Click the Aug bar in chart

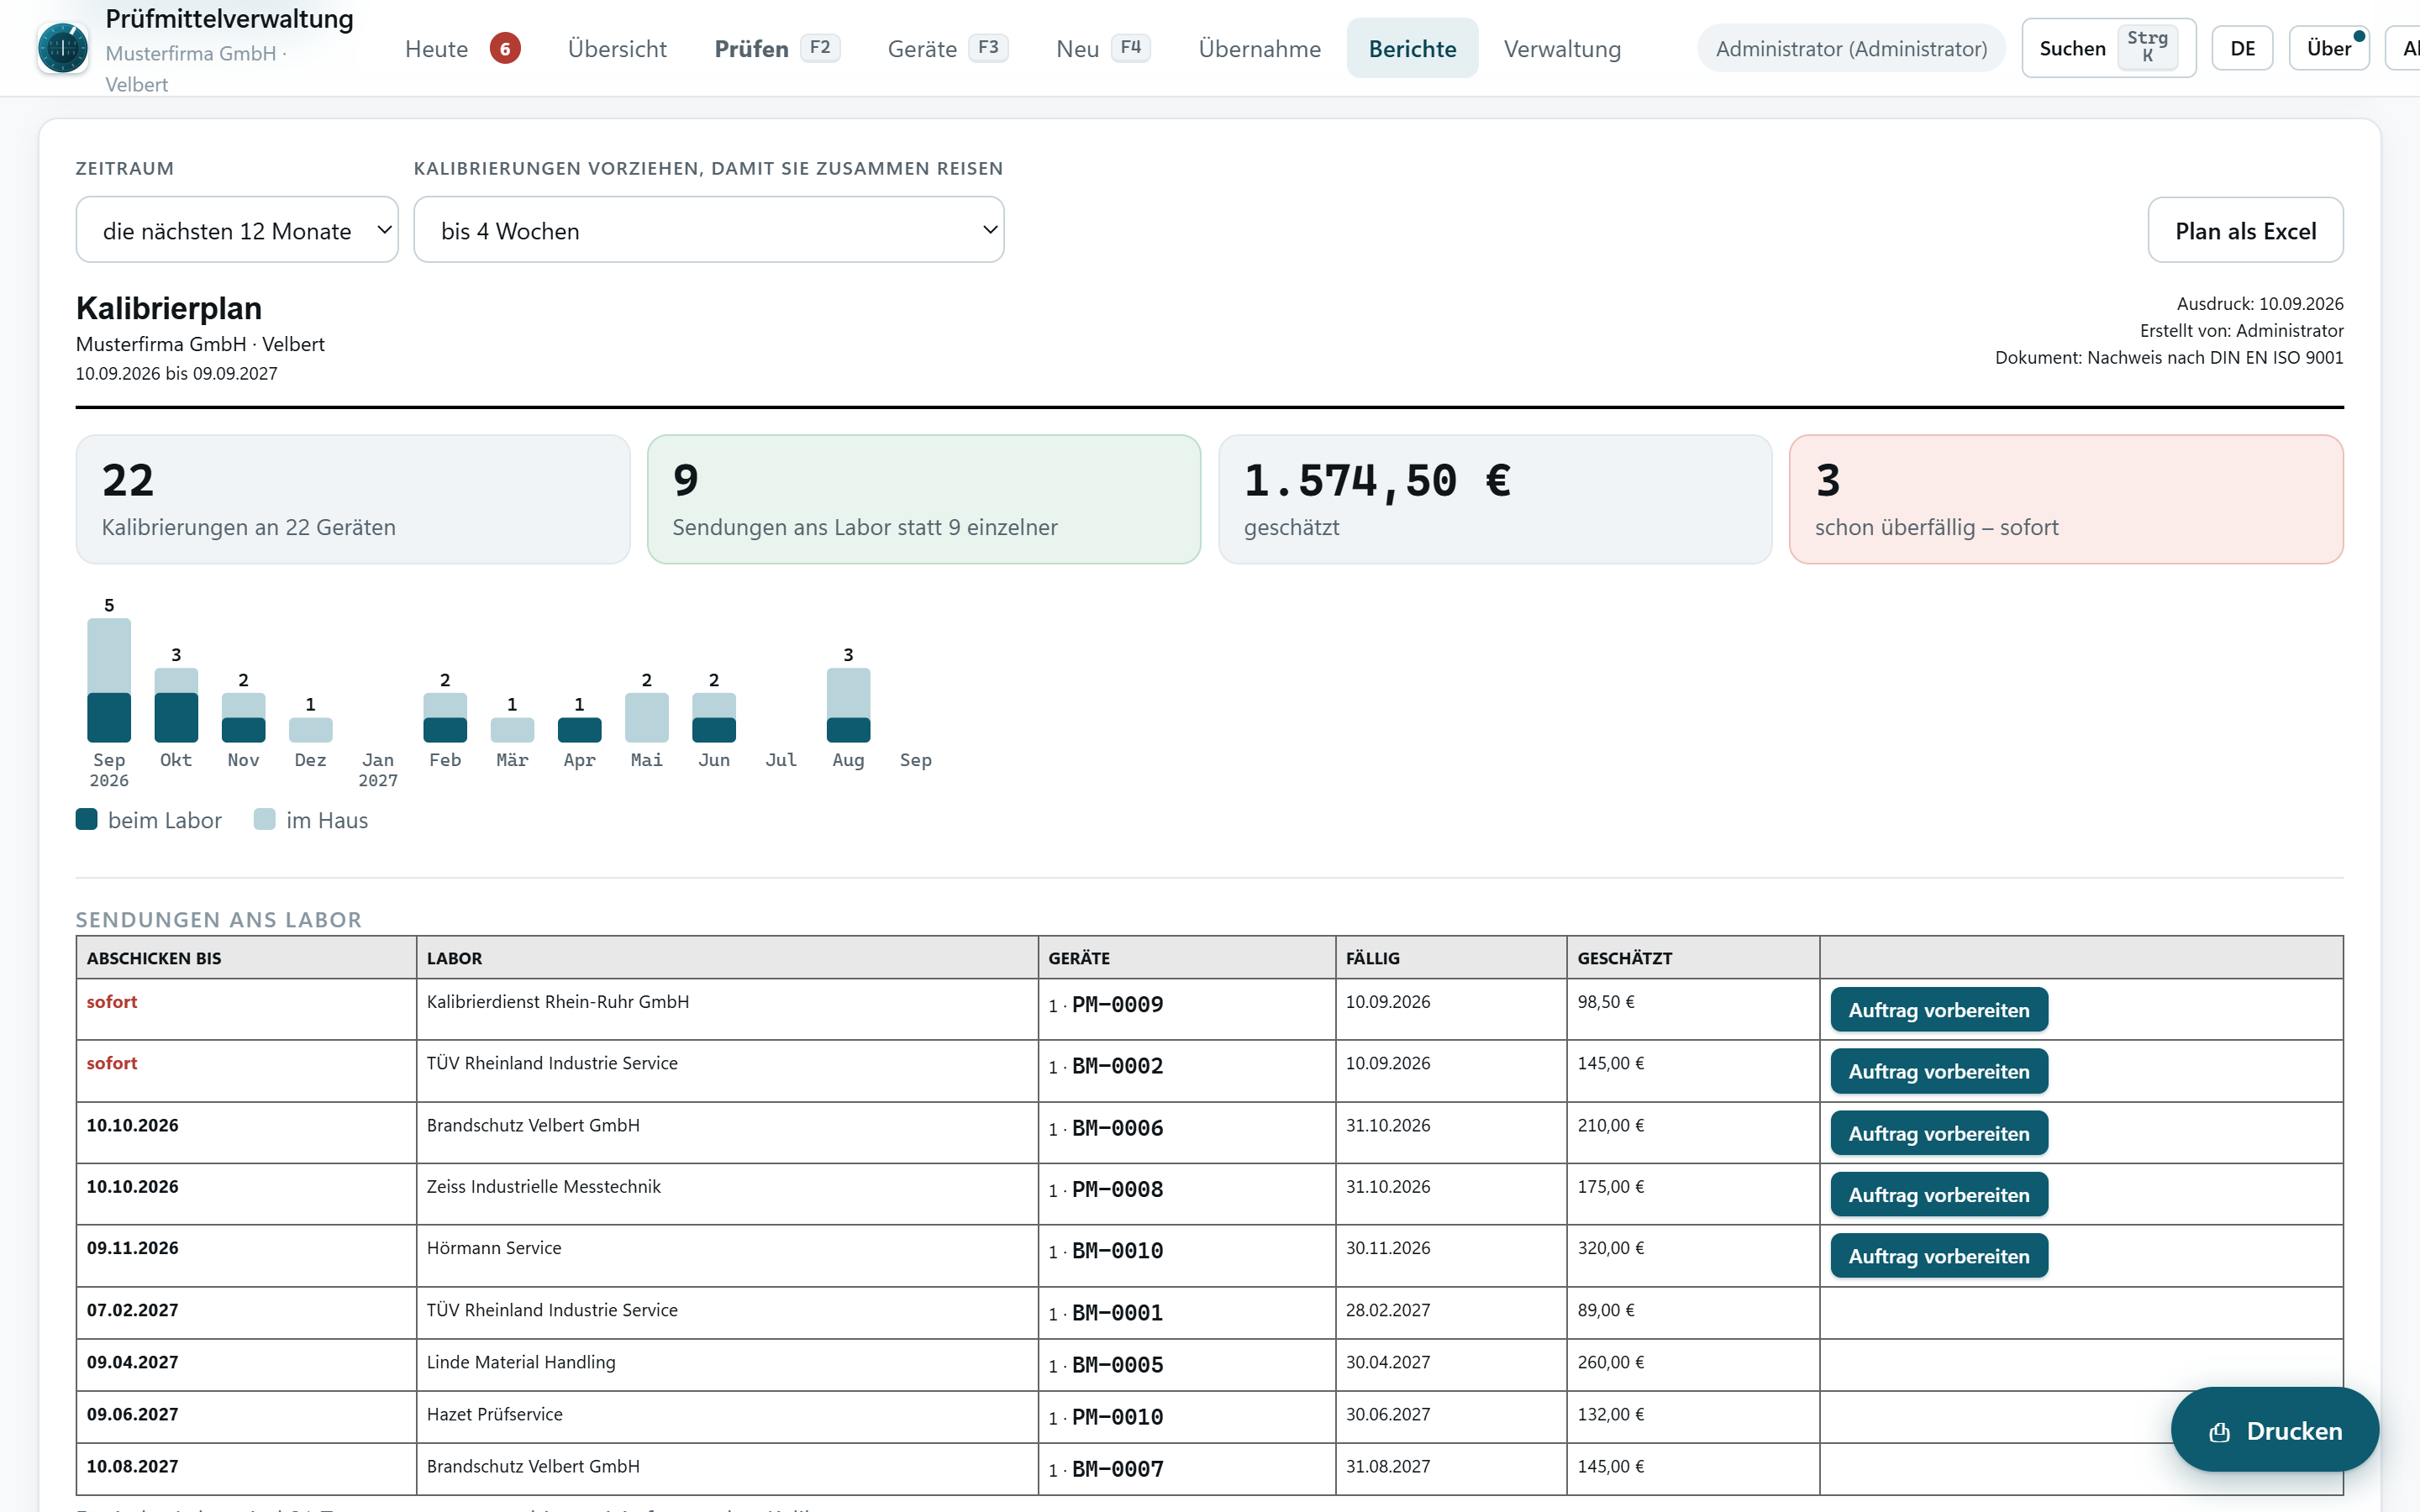pyautogui.click(x=848, y=705)
